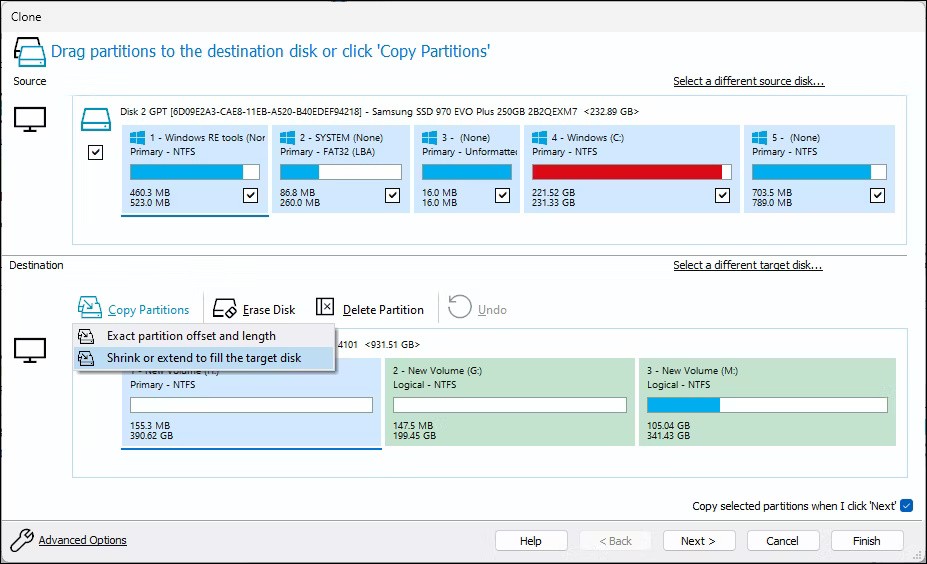Click the Erase Disk eraser icon
Screen dimensions: 927x564
click(x=225, y=309)
